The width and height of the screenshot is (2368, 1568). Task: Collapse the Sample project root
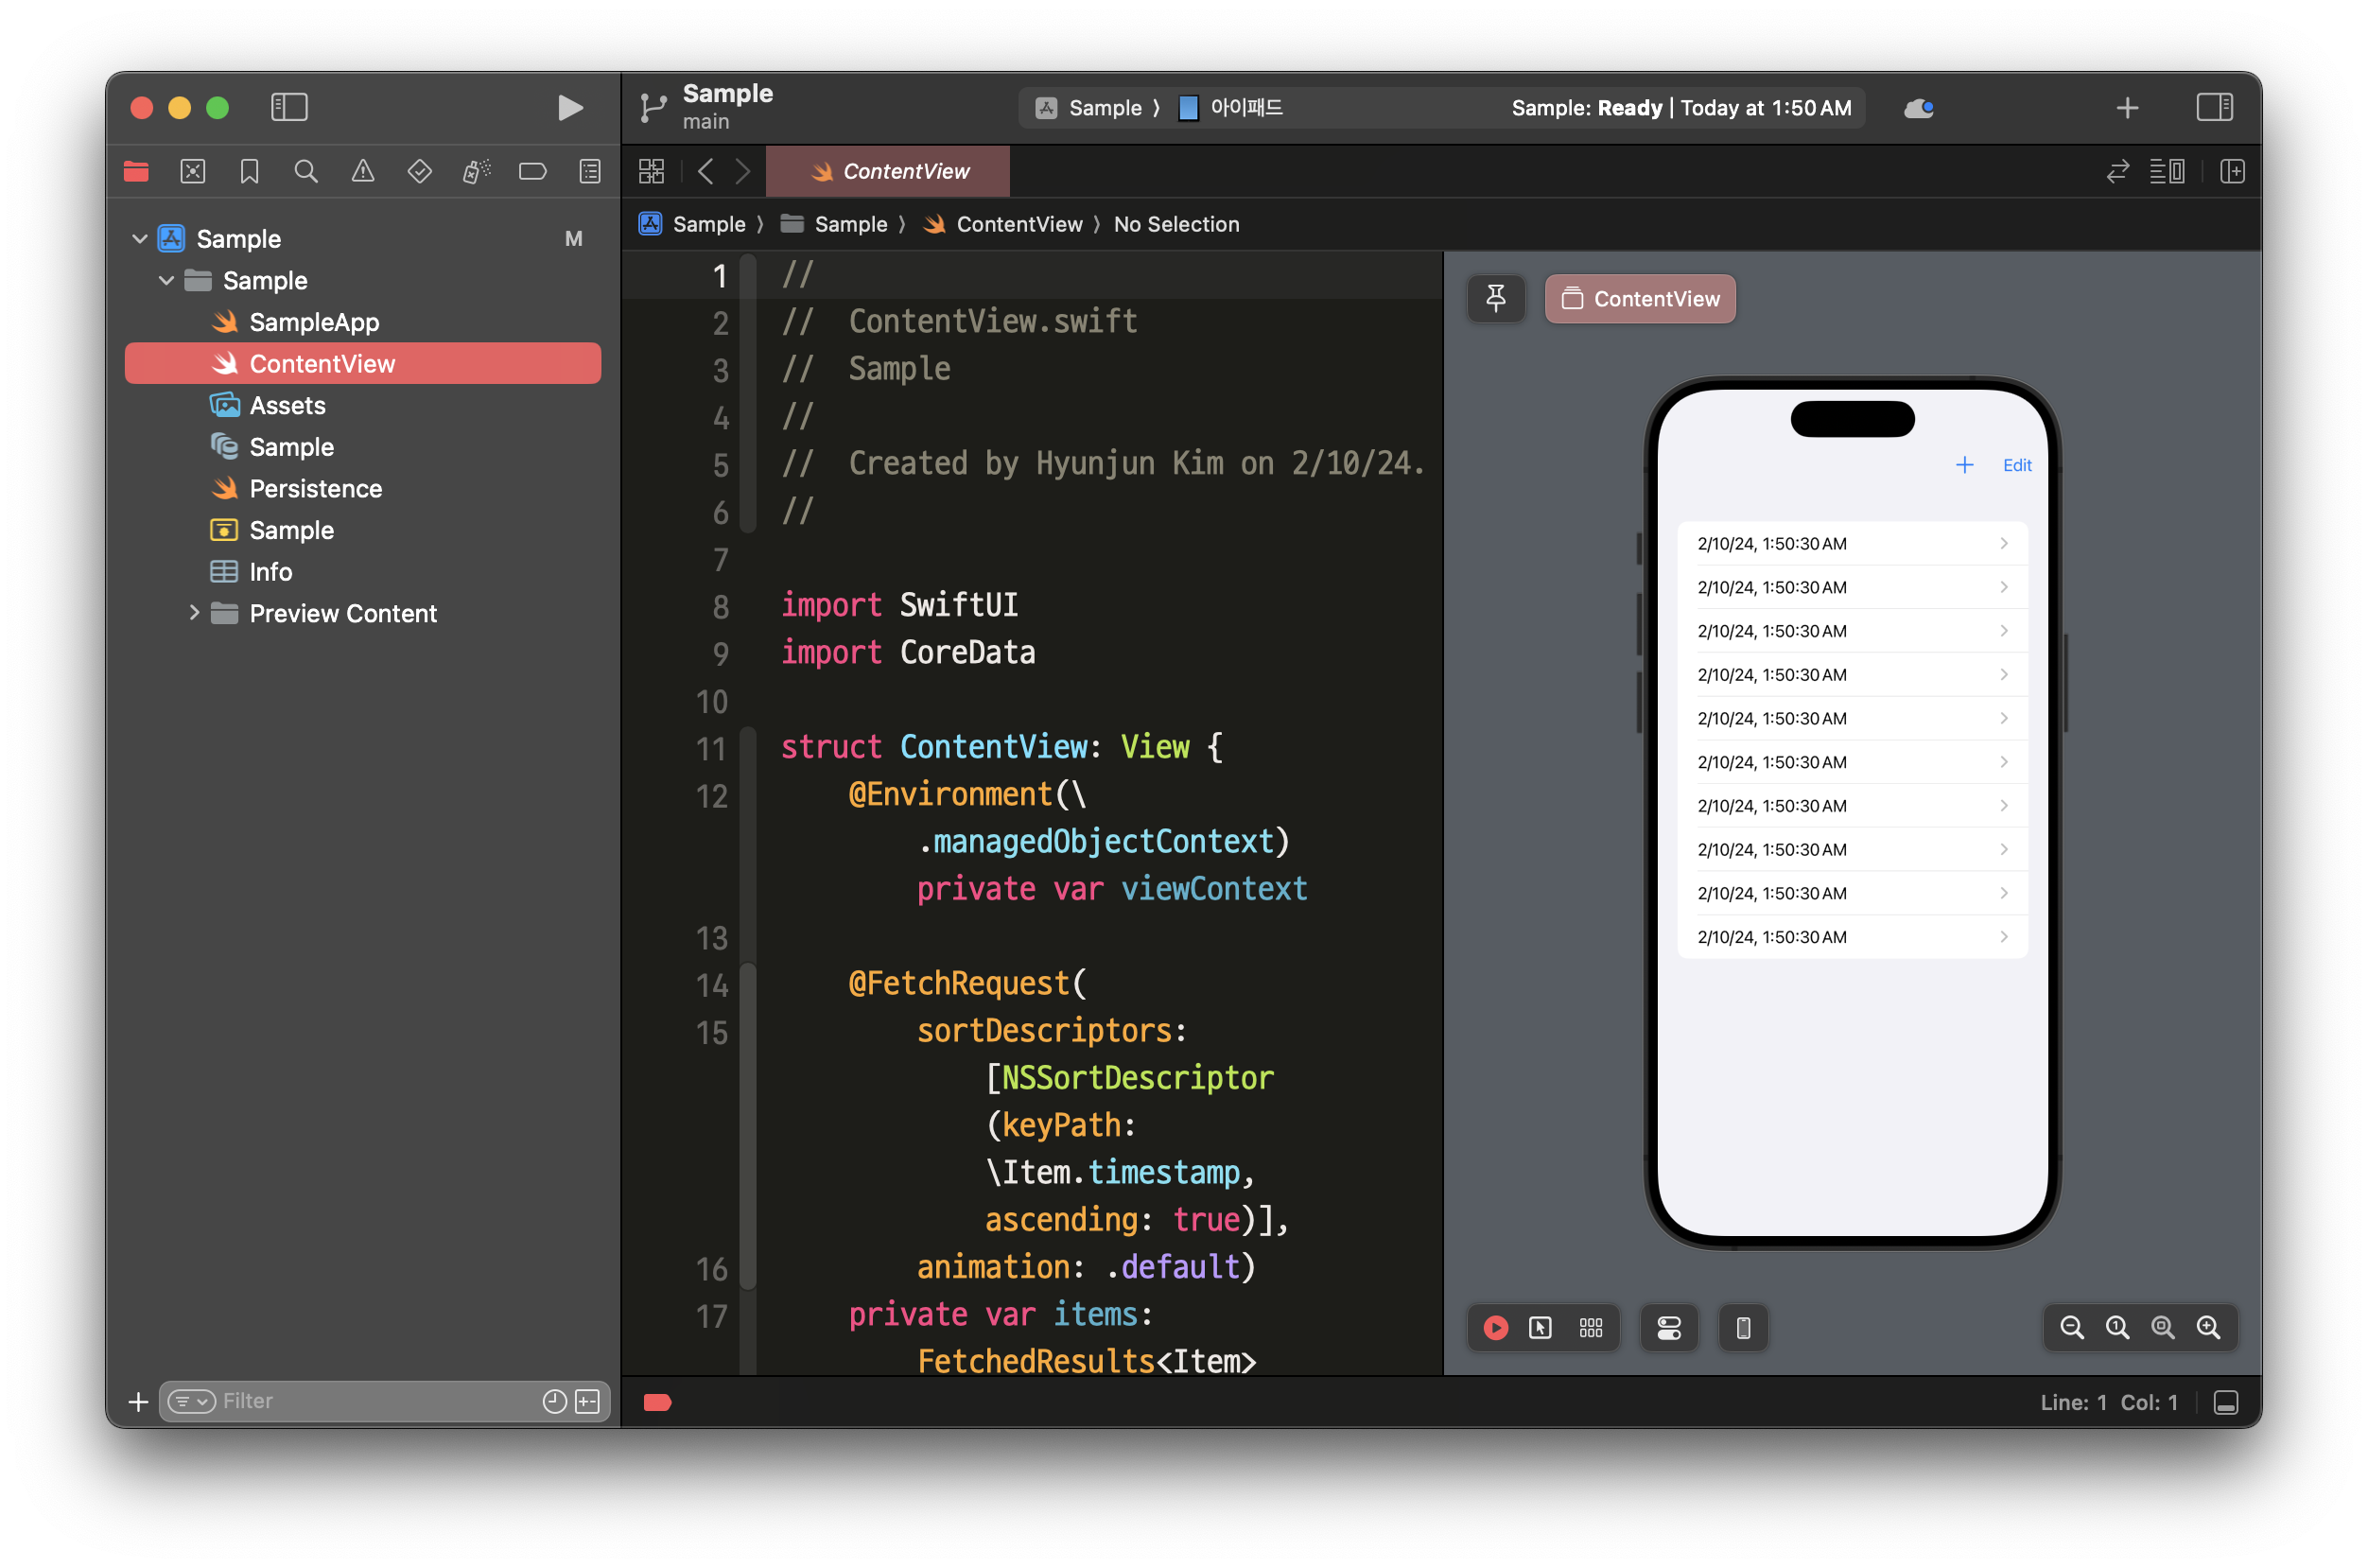click(140, 239)
